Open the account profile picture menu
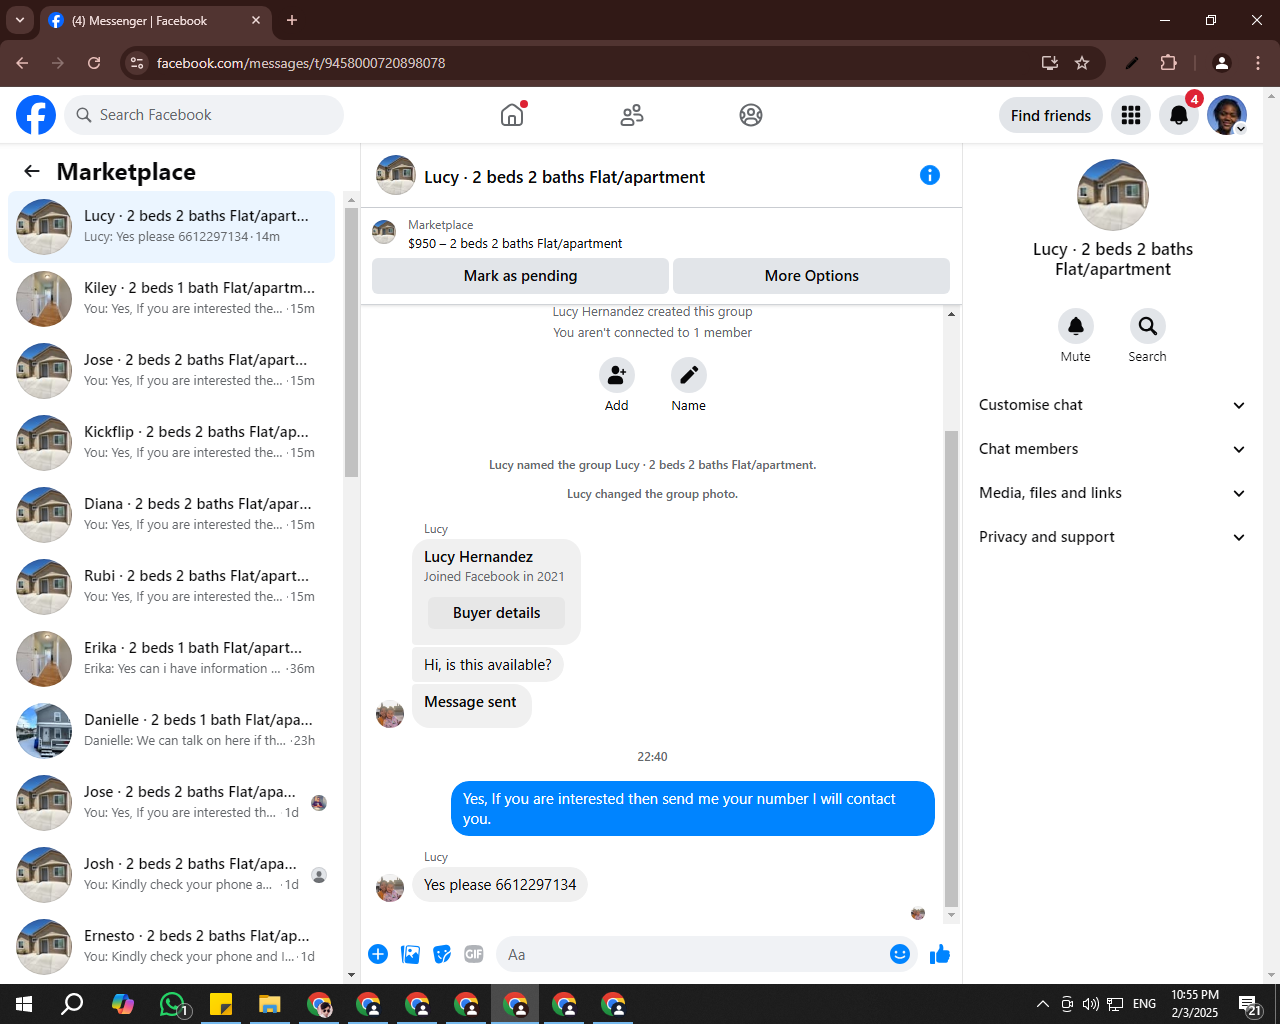 coord(1227,115)
